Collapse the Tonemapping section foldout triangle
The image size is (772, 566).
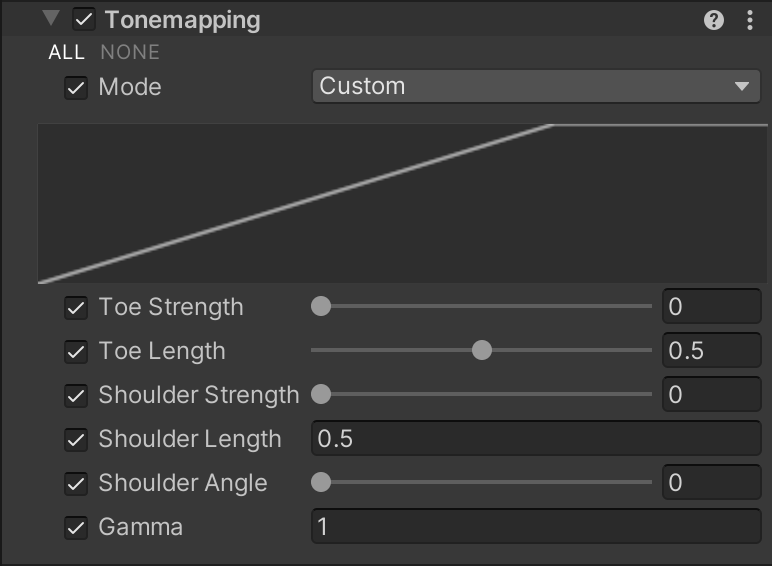(52, 19)
